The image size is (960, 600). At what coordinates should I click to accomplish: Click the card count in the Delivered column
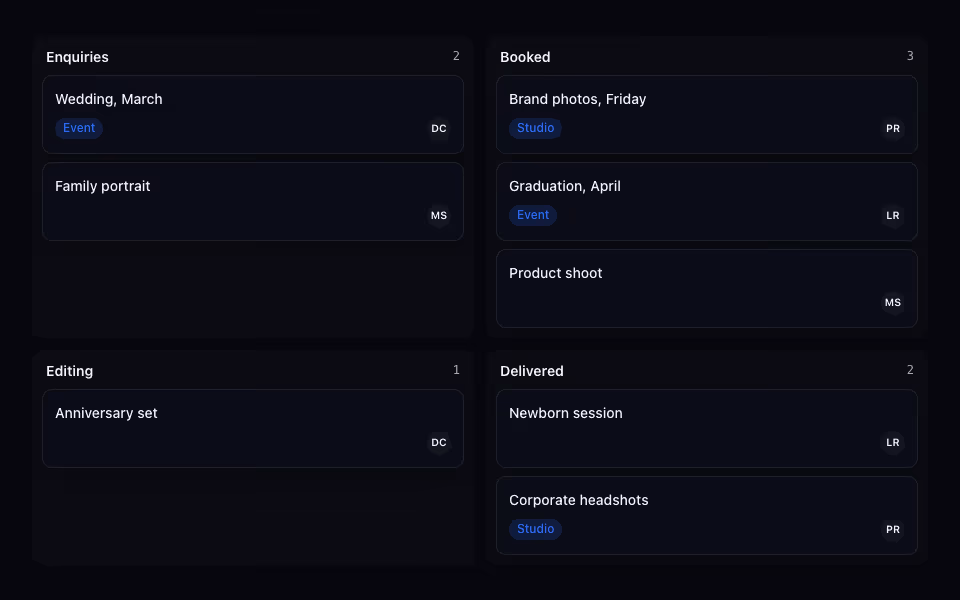click(910, 370)
